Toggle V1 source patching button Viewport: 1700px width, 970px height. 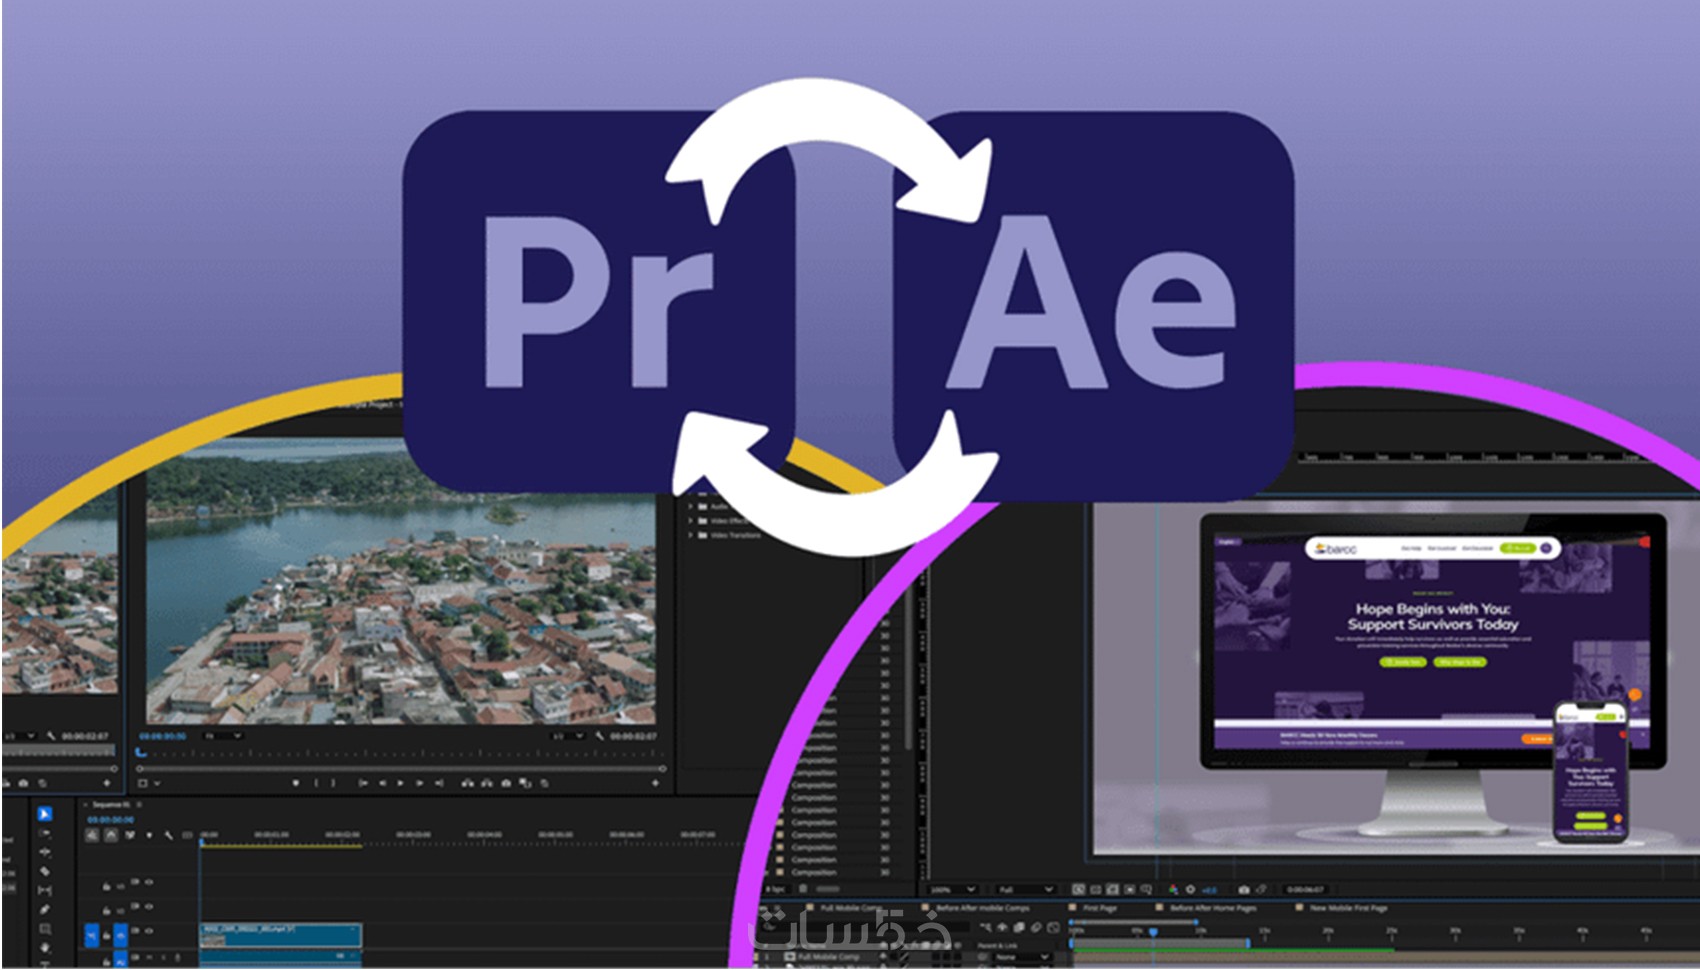click(92, 935)
